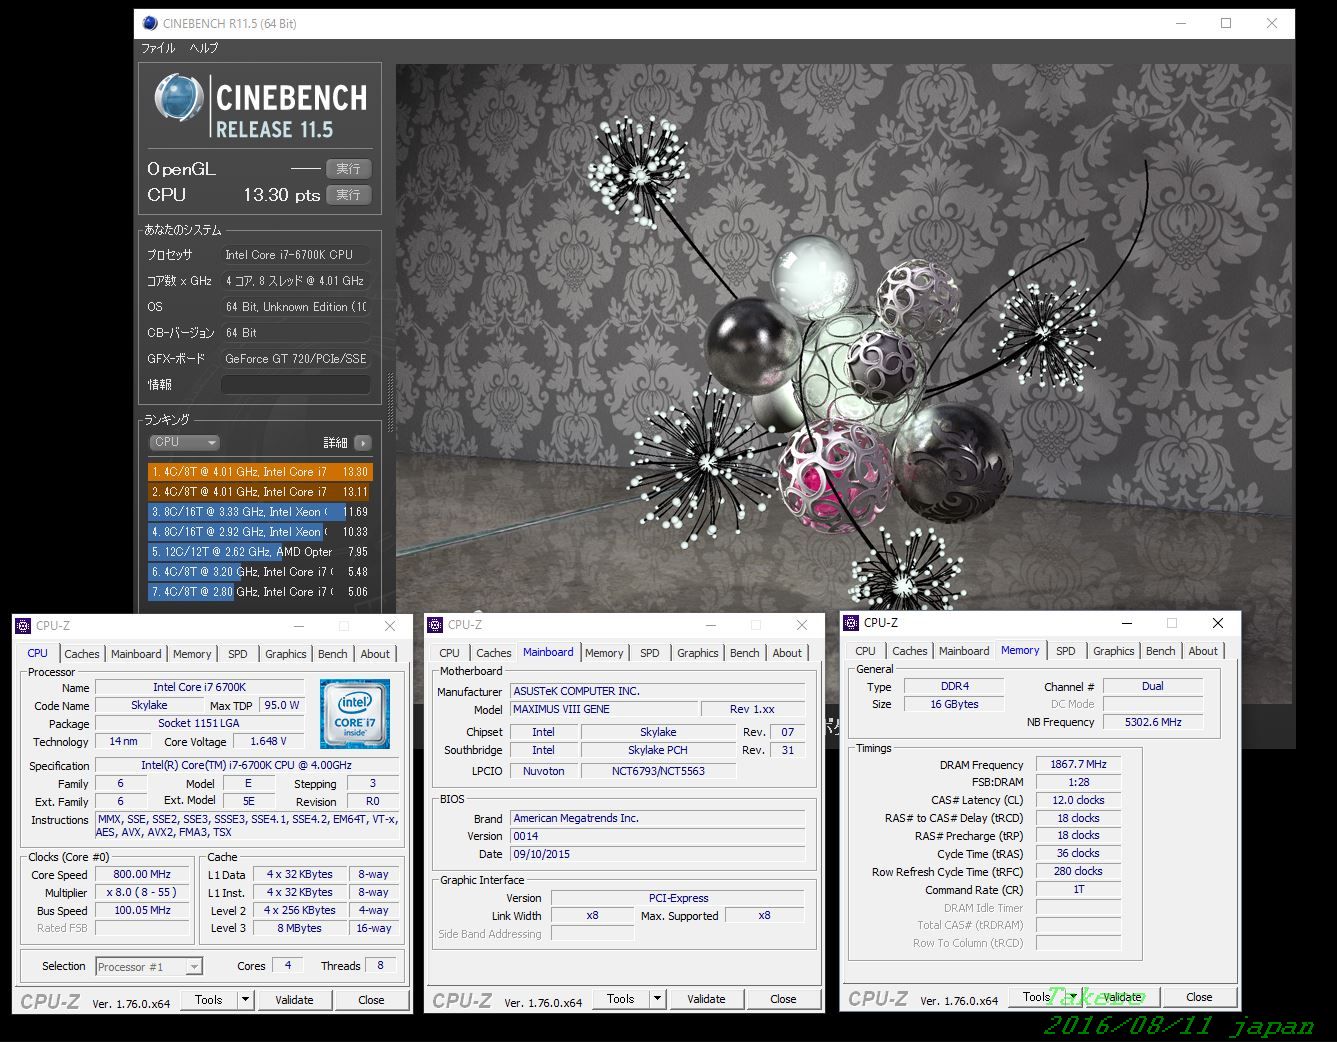Open Mainboard tab in left CPU-Z window
The width and height of the screenshot is (1337, 1042).
[x=136, y=654]
